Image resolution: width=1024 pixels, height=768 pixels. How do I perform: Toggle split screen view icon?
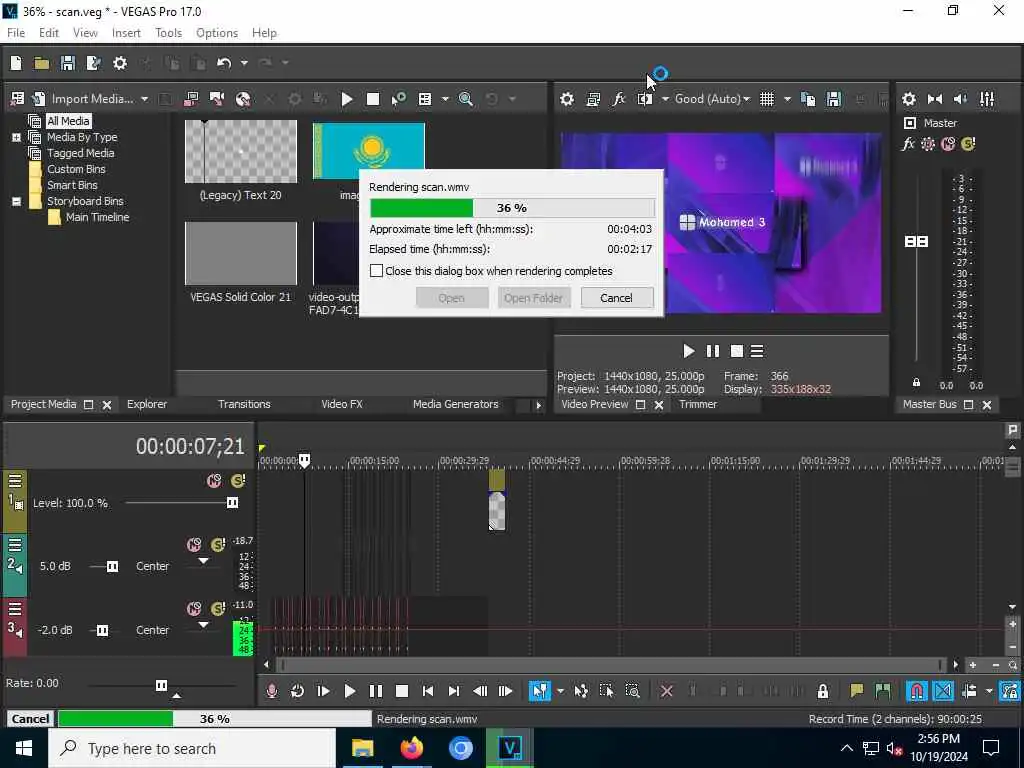click(645, 99)
